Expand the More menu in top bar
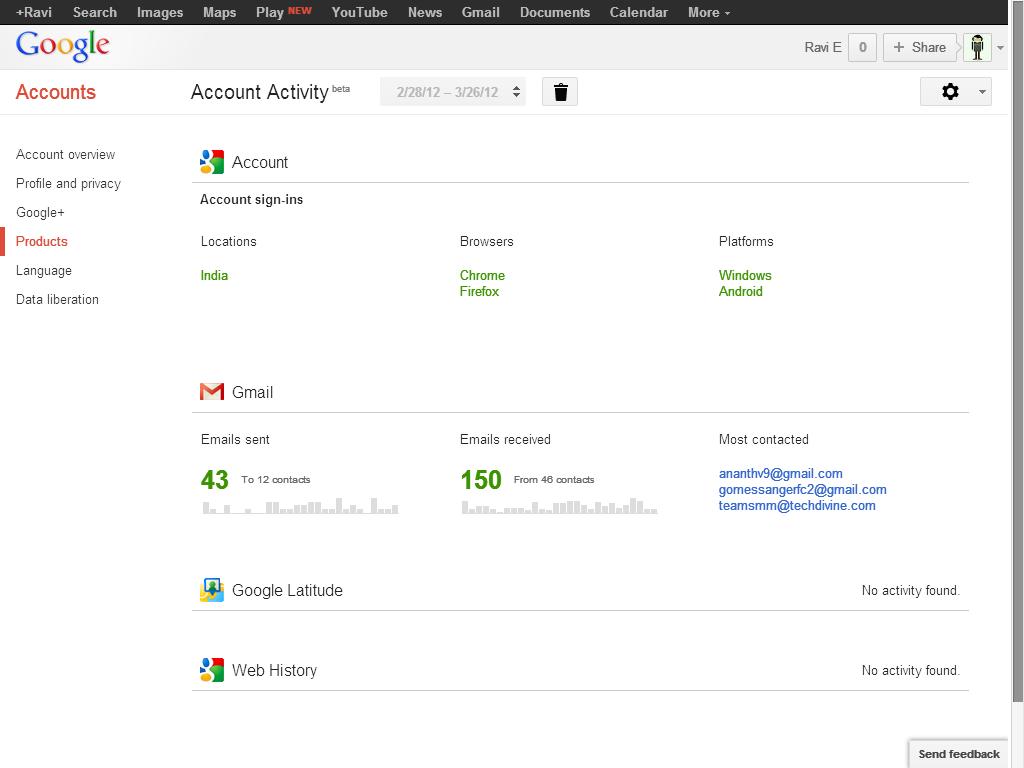This screenshot has width=1024, height=768. click(x=708, y=12)
